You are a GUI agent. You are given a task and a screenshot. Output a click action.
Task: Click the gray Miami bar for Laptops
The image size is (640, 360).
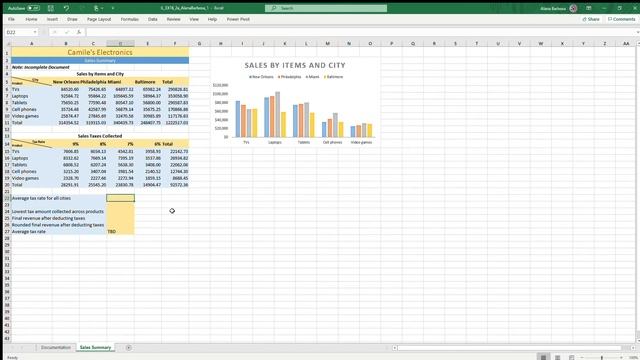pos(278,114)
